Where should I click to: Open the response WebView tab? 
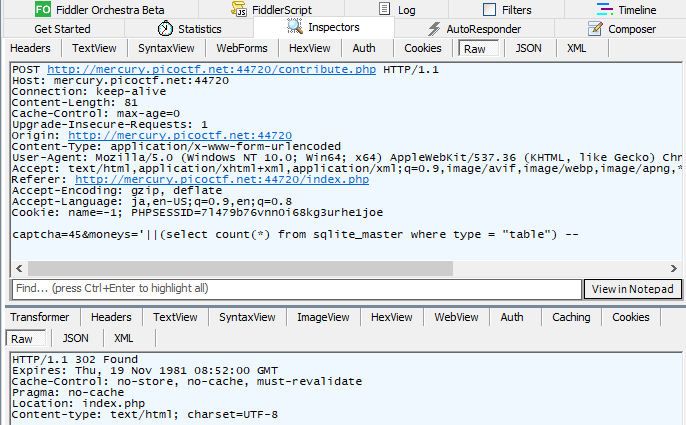456,317
